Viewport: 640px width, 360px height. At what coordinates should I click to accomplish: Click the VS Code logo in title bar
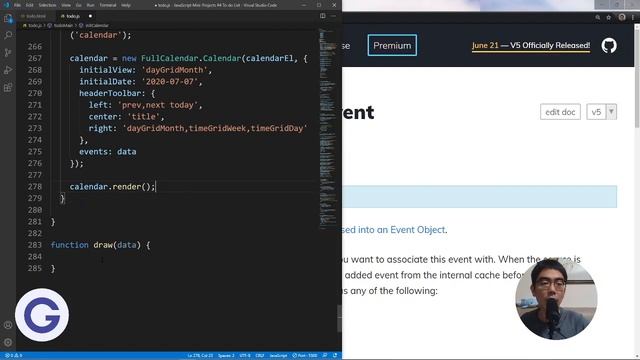tap(6, 5)
